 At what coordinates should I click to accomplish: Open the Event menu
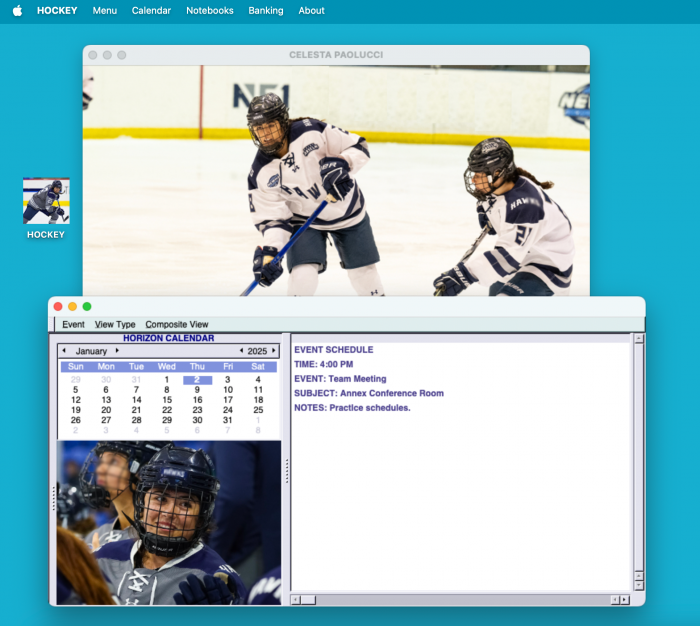(x=73, y=324)
